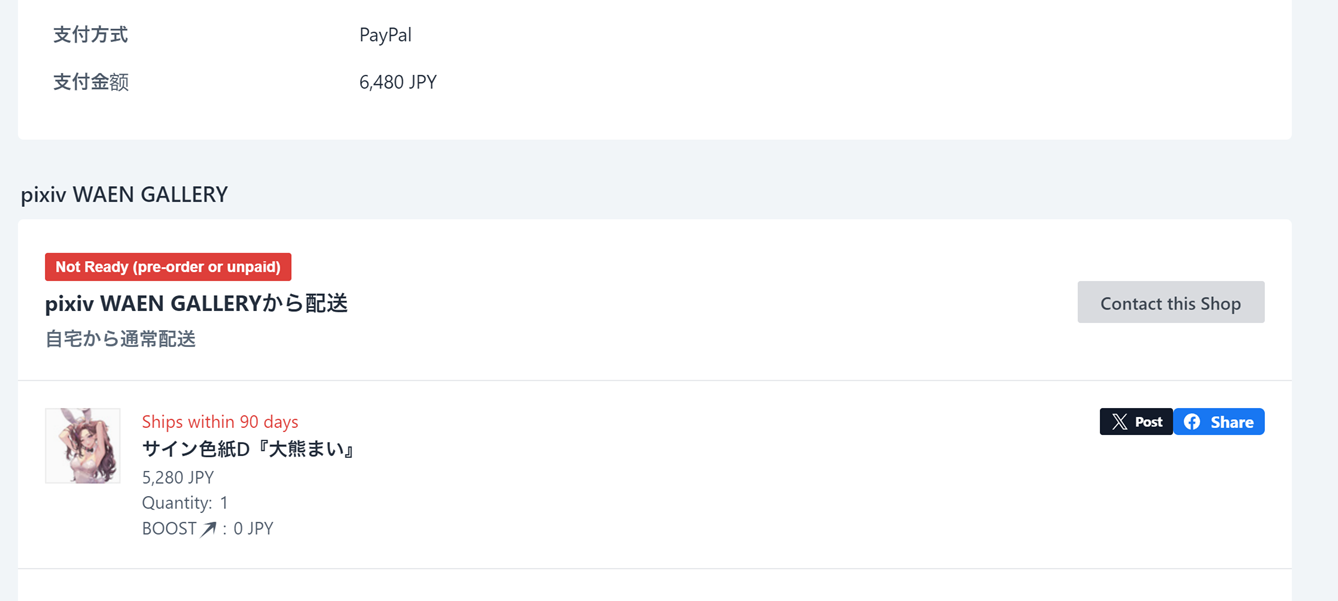Select the PayPal payment method text
Viewport: 1338px width, 601px height.
[385, 35]
